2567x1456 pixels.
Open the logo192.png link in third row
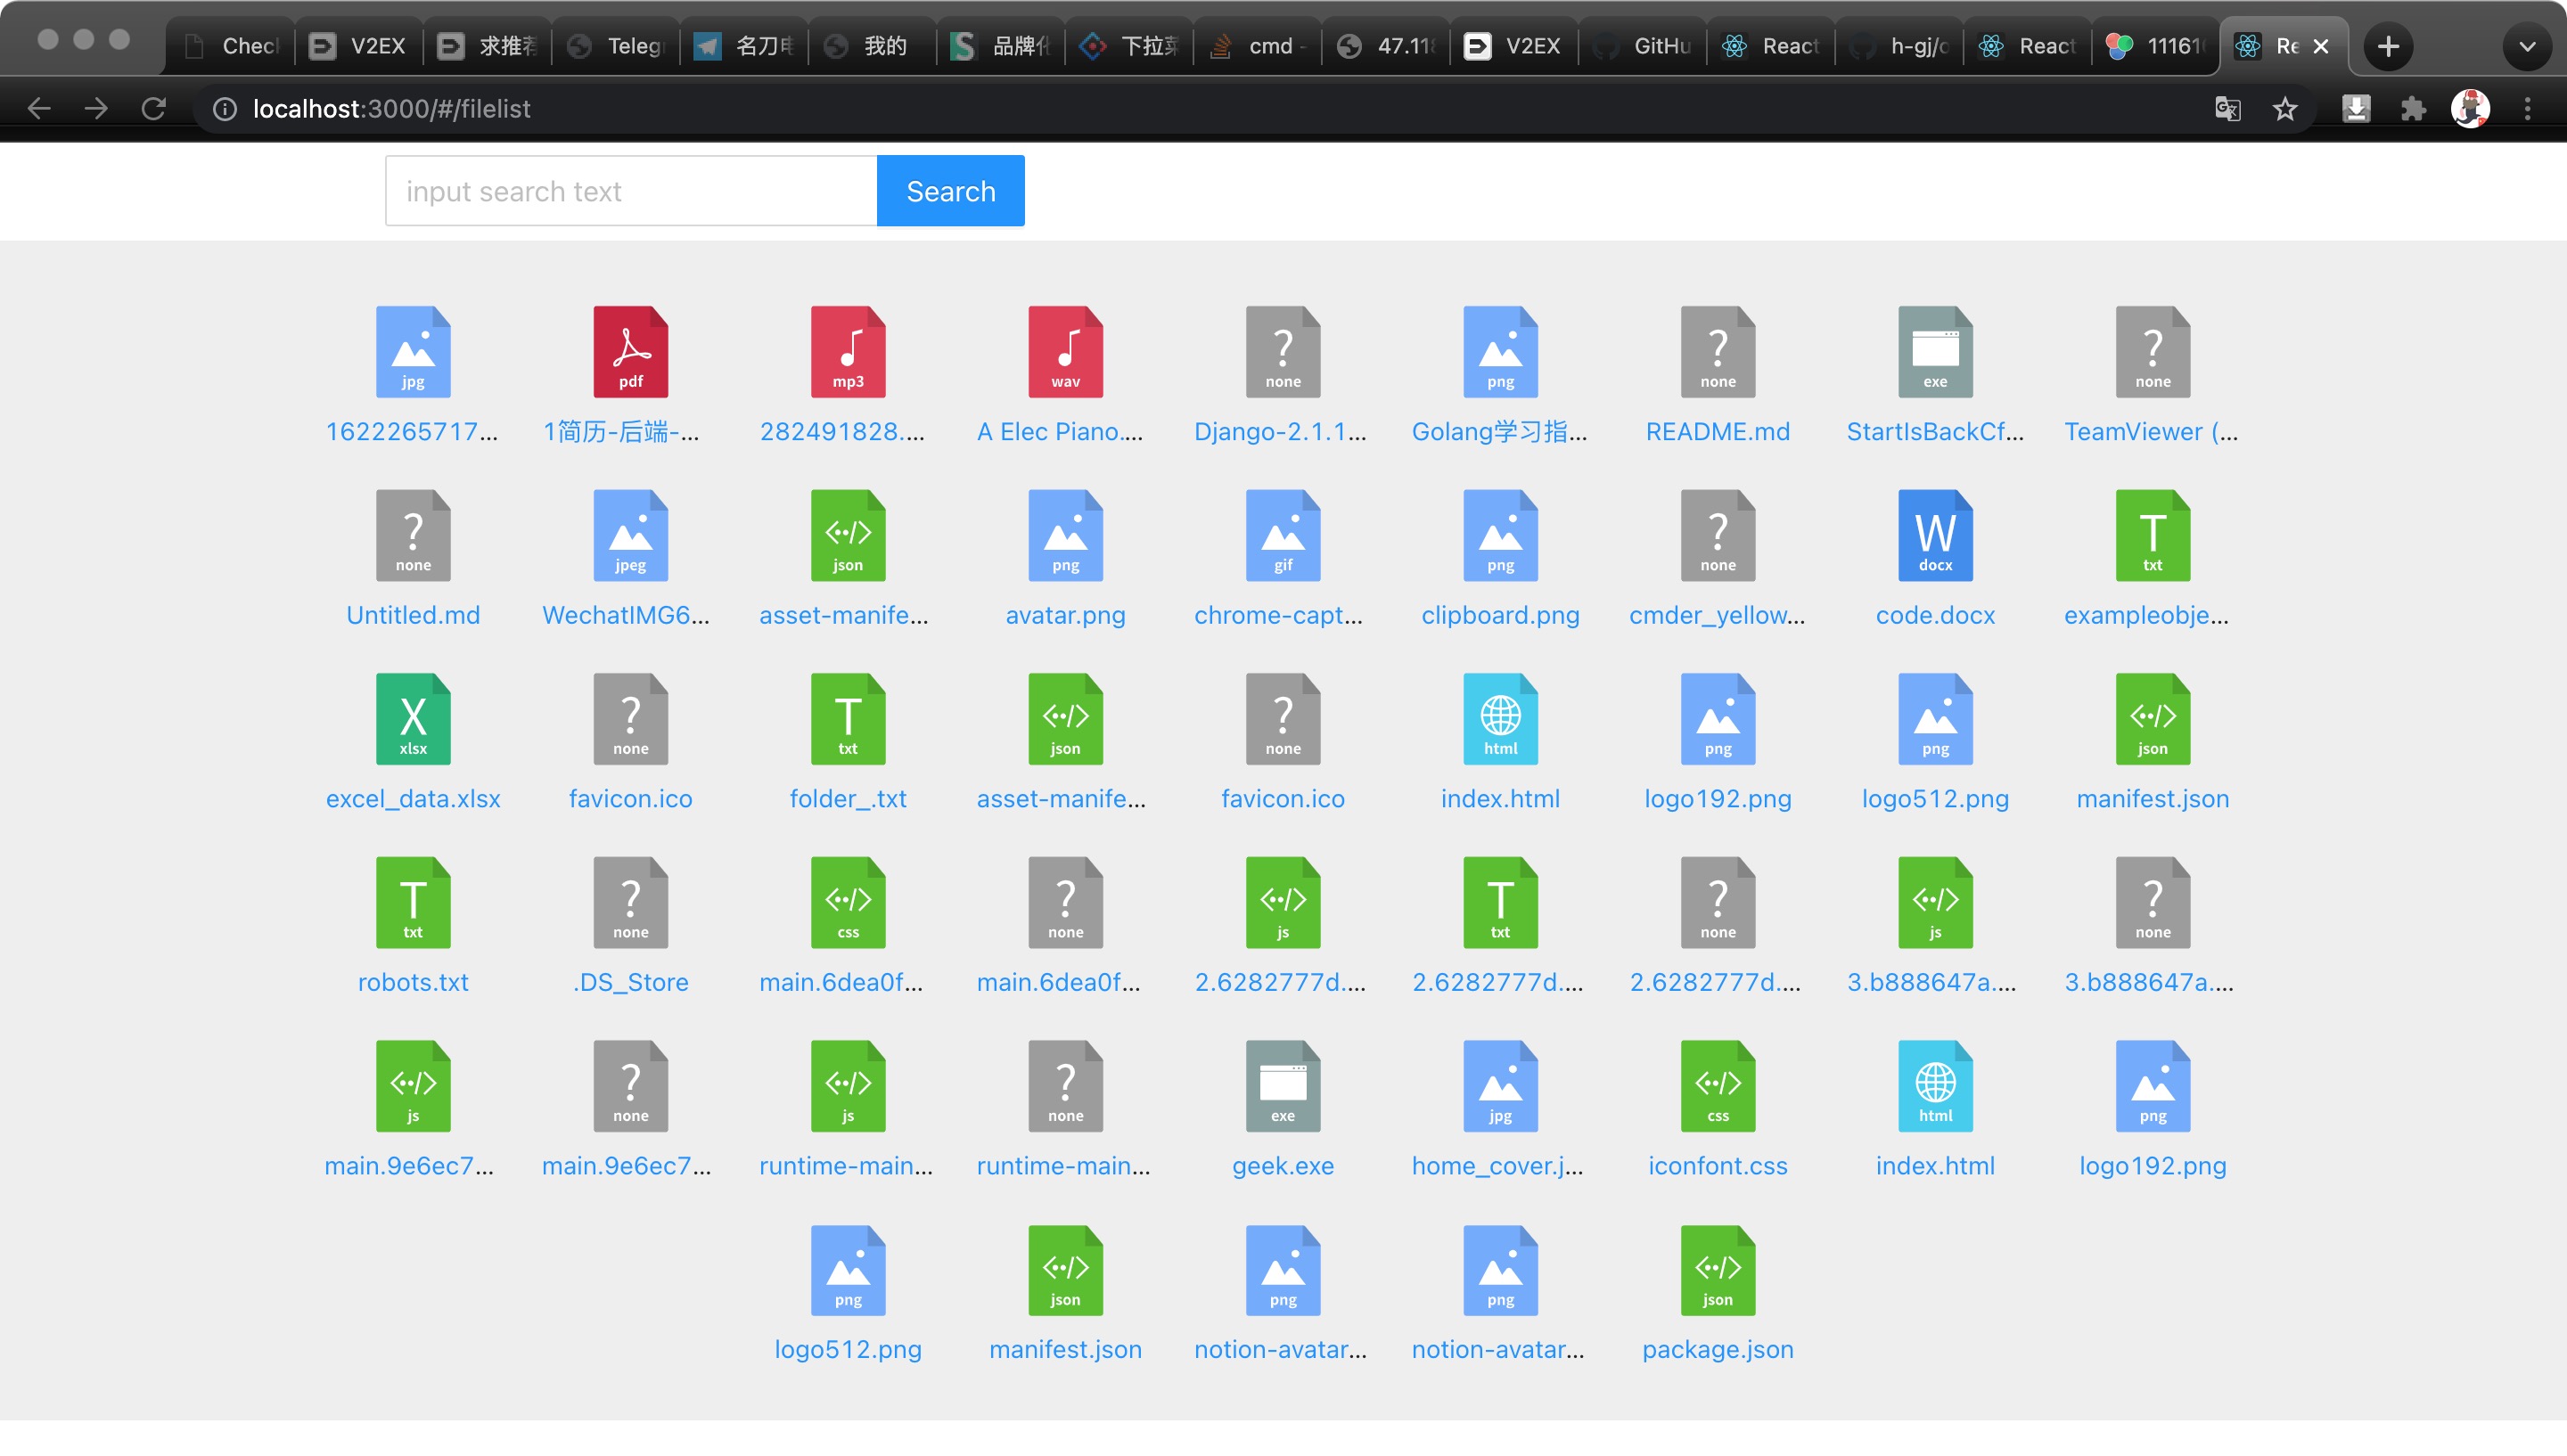(1718, 798)
